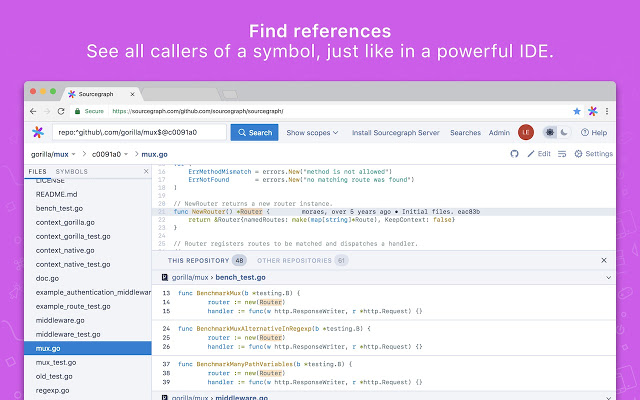Switch to the SYMBOLS tab

point(71,171)
